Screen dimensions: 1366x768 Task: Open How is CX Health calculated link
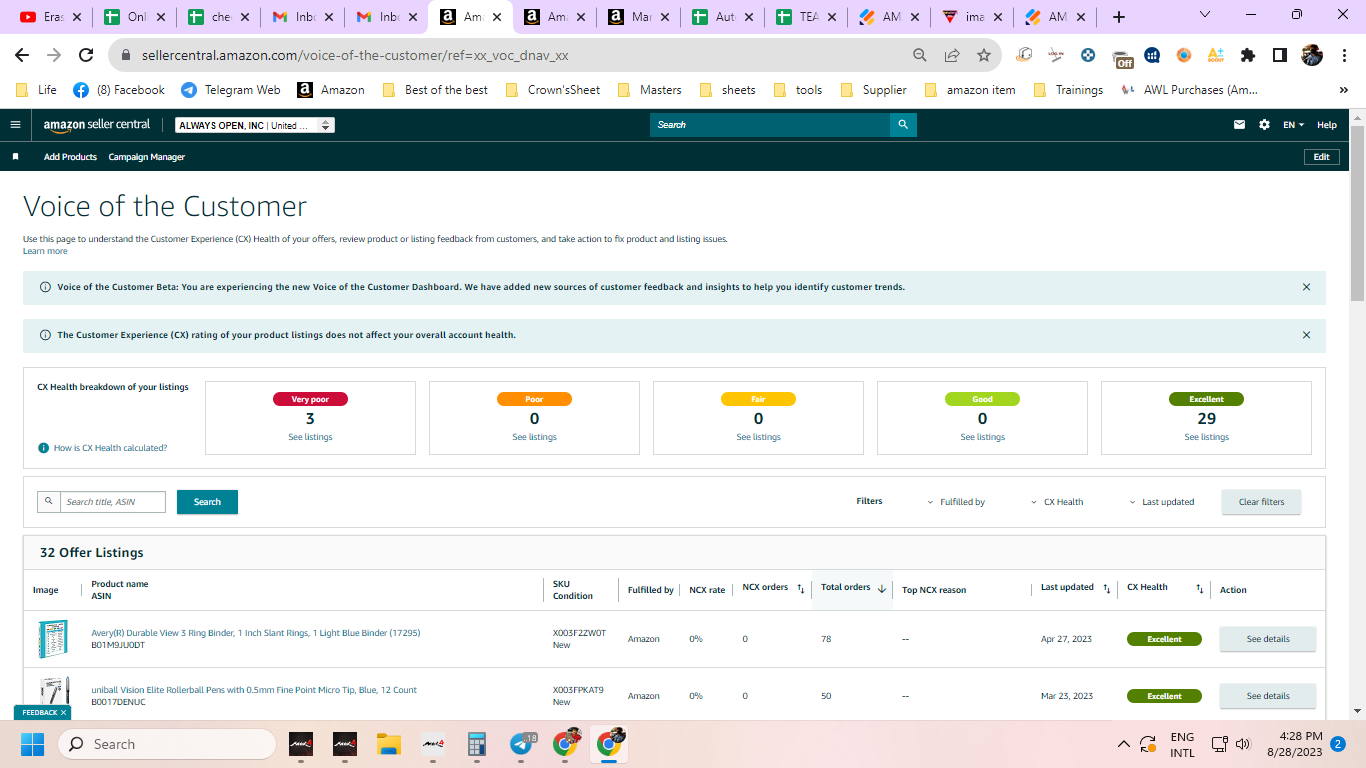click(x=110, y=448)
